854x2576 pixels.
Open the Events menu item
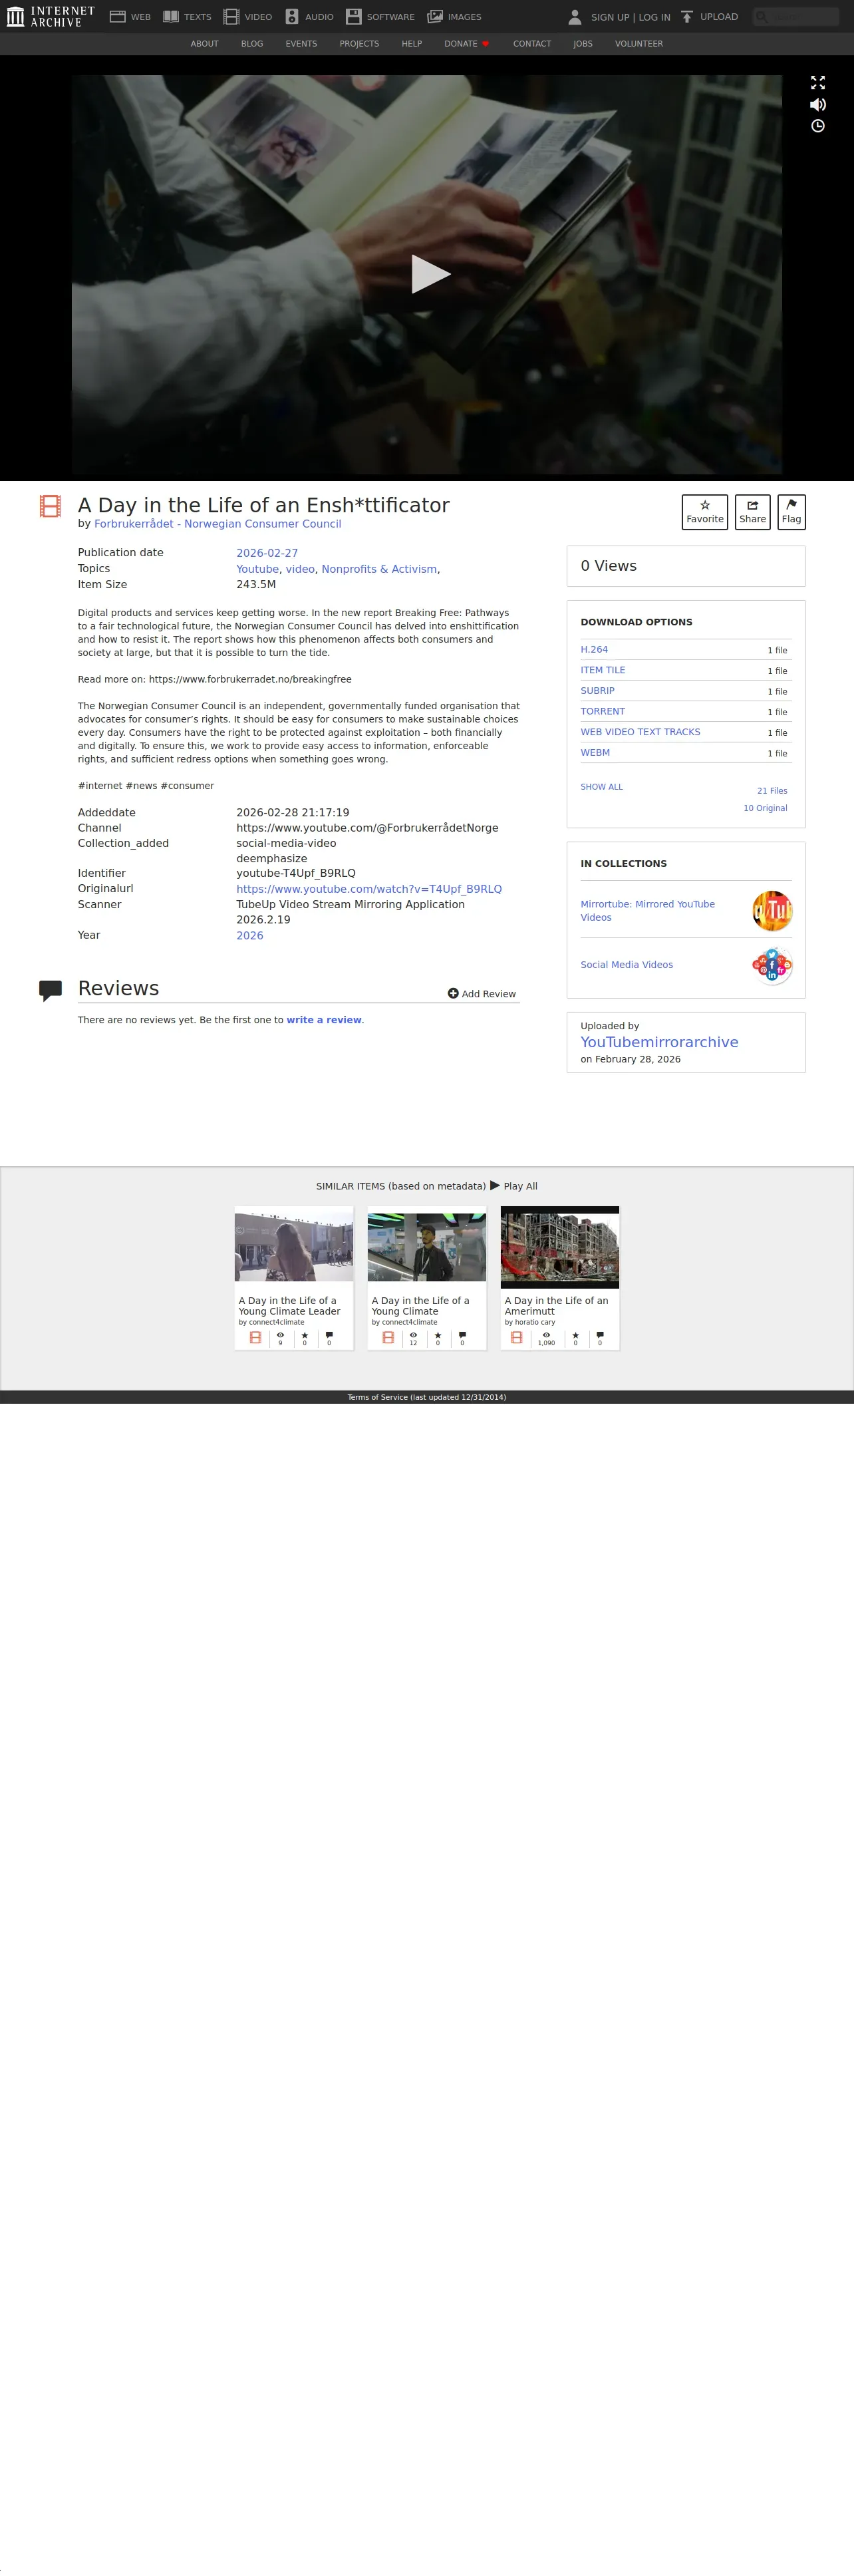(301, 44)
